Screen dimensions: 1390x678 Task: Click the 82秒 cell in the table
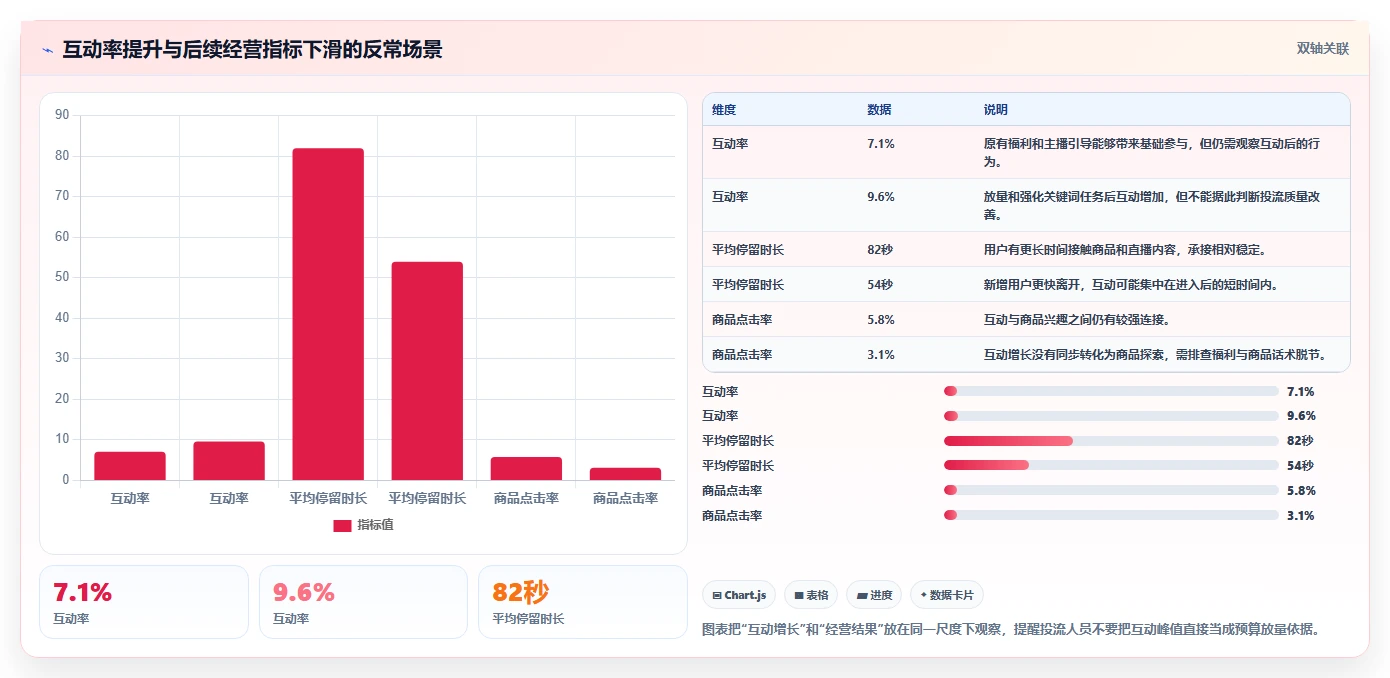coord(880,250)
